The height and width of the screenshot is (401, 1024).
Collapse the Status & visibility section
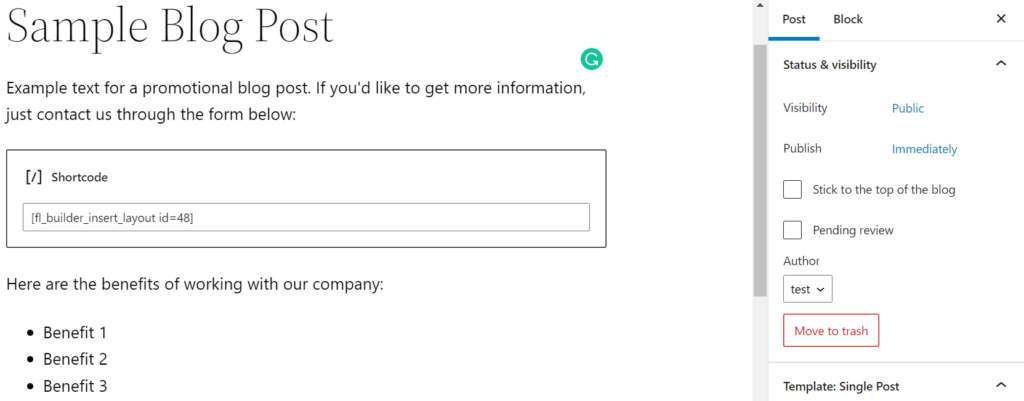click(x=1001, y=65)
